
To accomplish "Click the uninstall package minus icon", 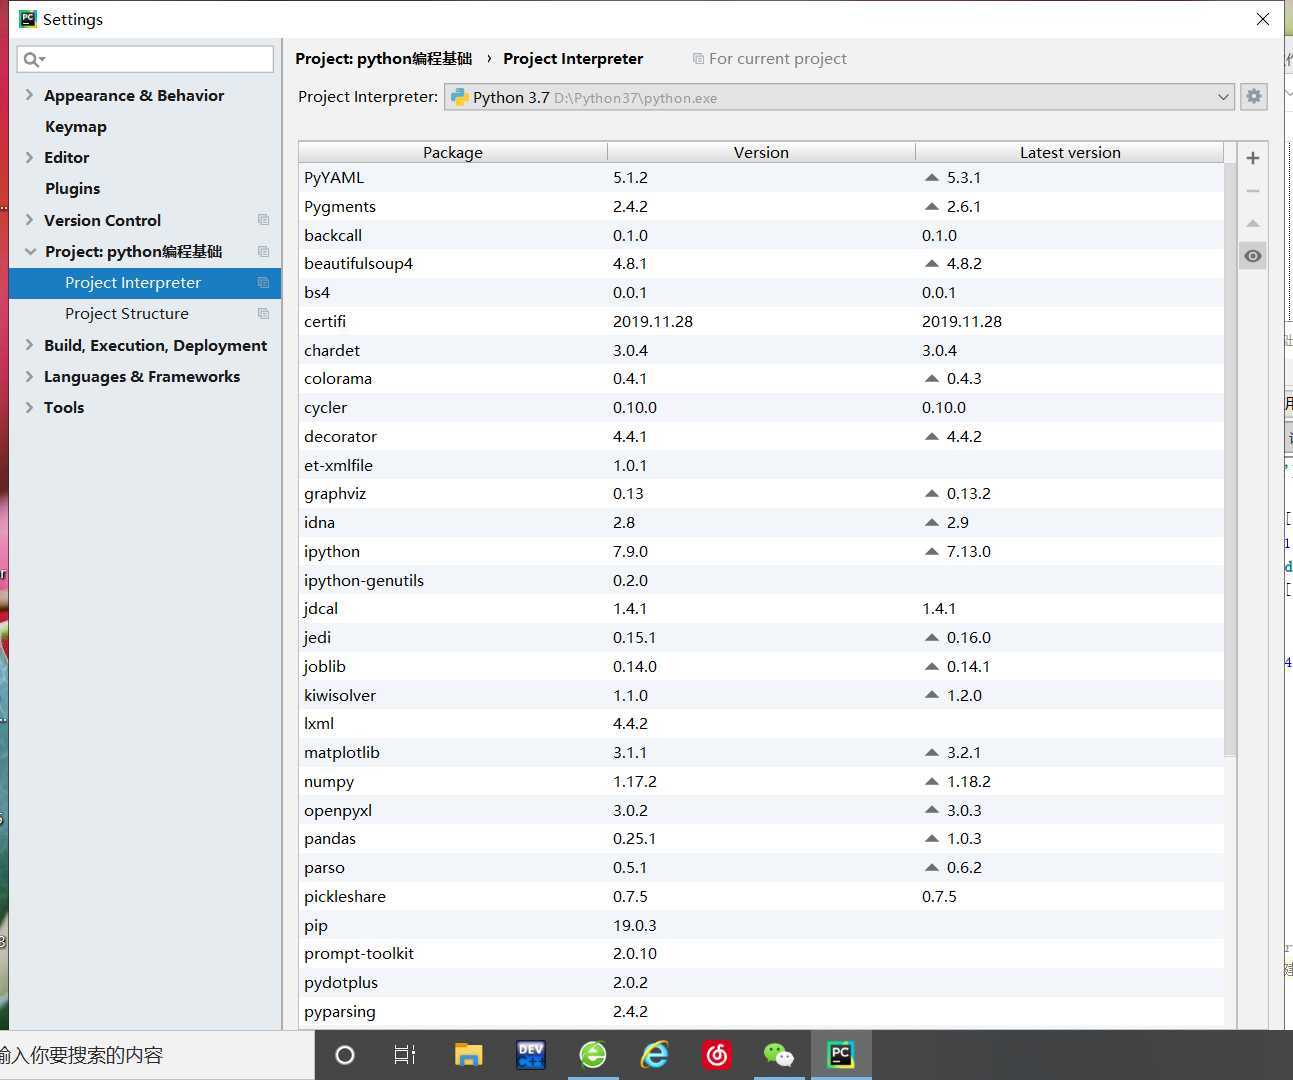I will tap(1252, 190).
